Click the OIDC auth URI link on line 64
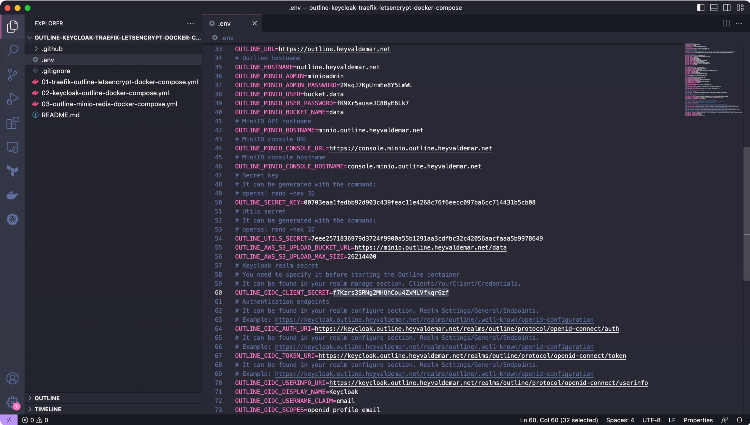Viewport: 750px width, 425px height. coord(466,329)
